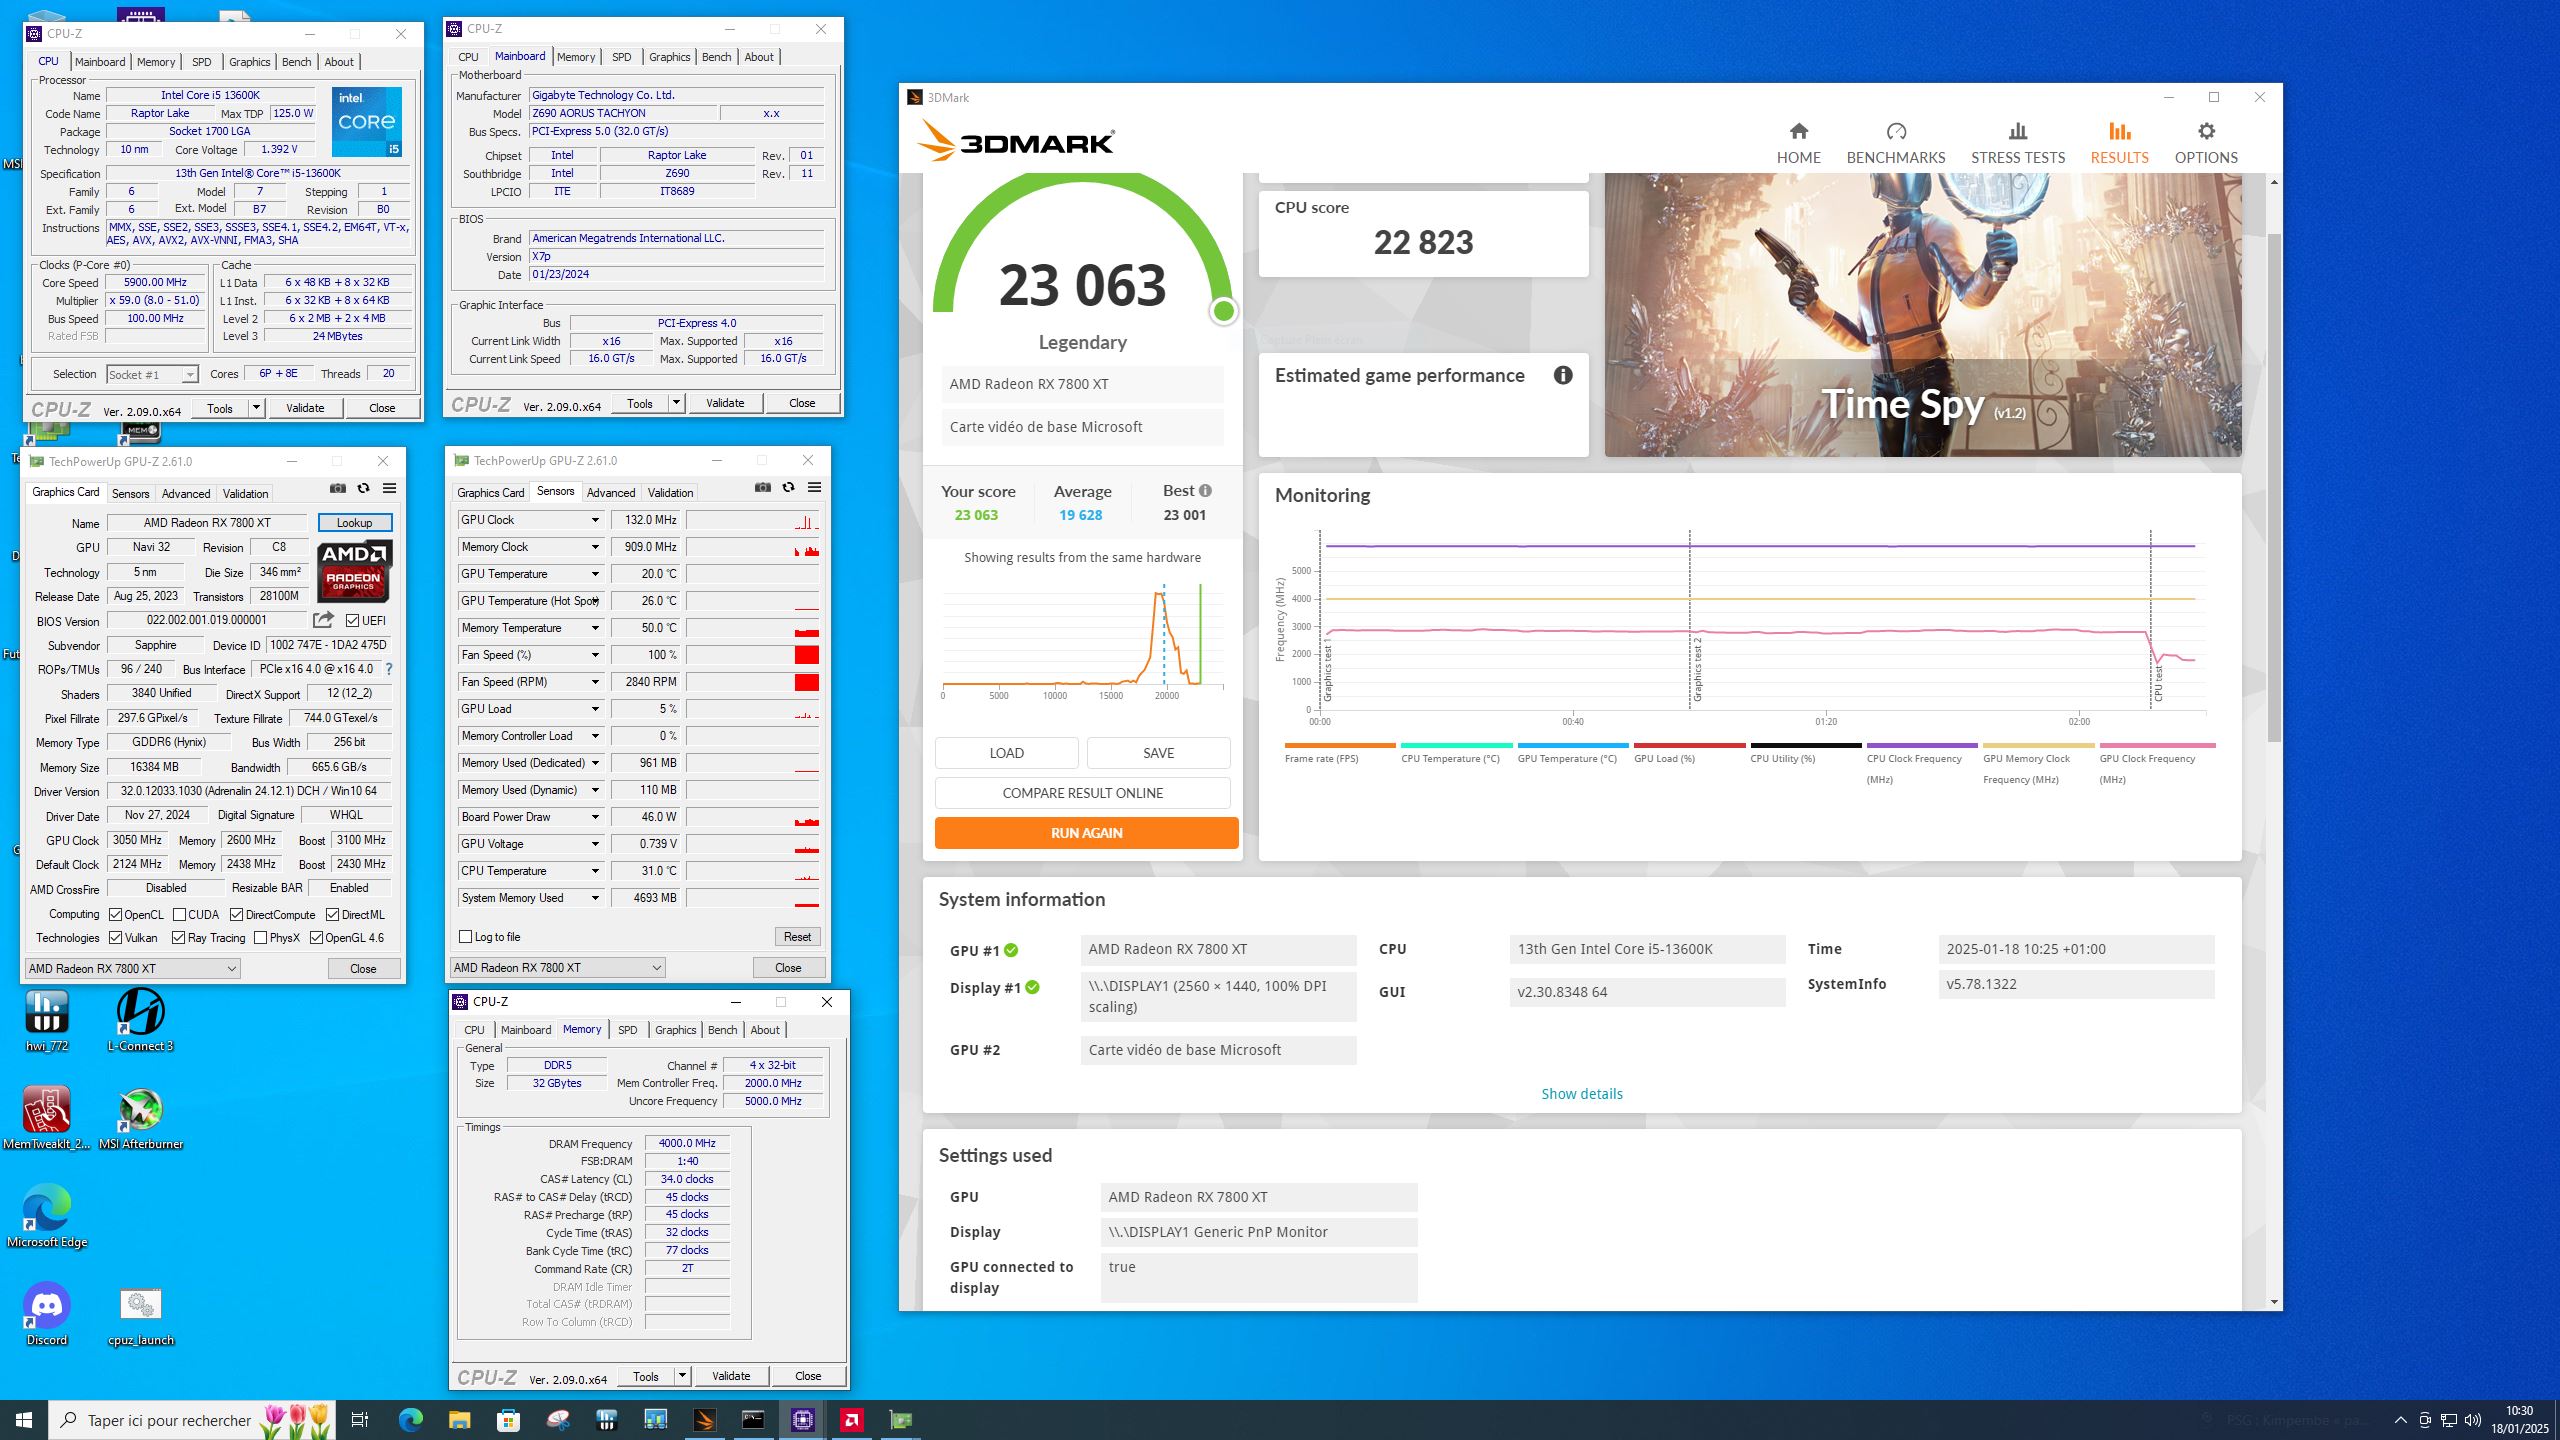Take screenshot in GPU-Z Graphics Card window
The width and height of the screenshot is (2560, 1440).
coord(338,488)
